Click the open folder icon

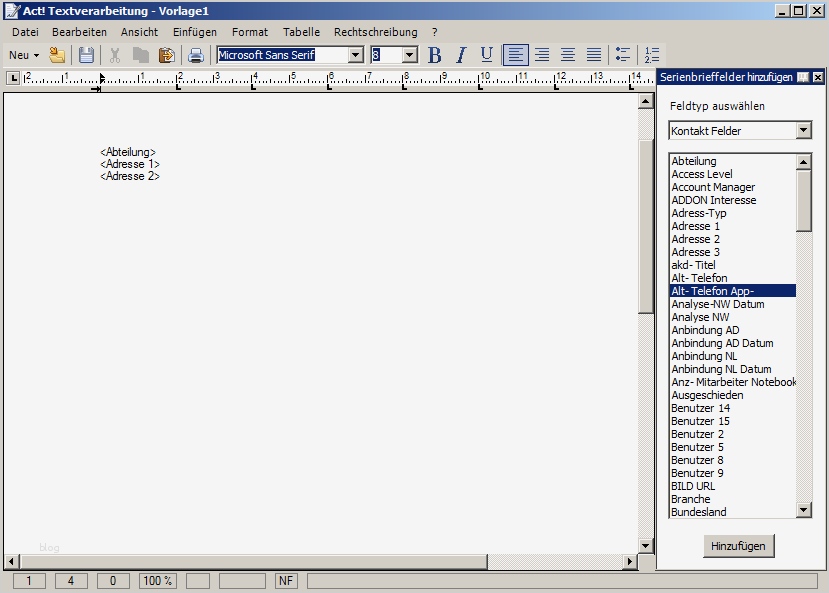57,55
